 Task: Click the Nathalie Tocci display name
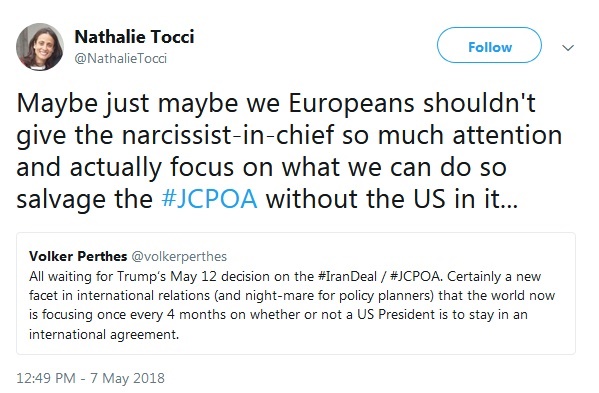click(x=134, y=37)
